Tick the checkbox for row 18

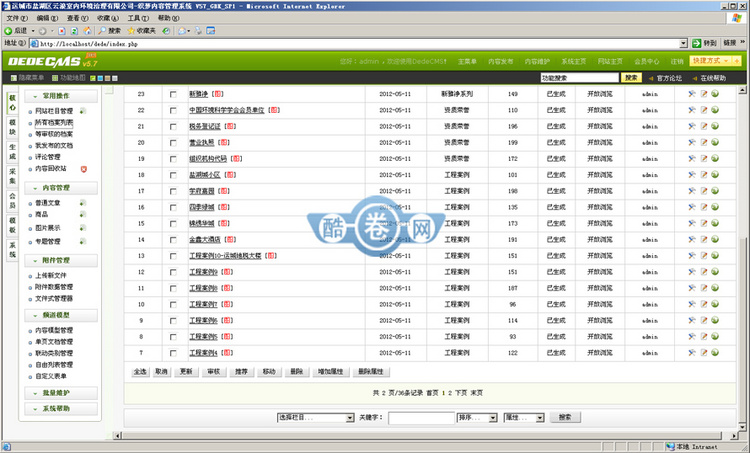coord(173,175)
